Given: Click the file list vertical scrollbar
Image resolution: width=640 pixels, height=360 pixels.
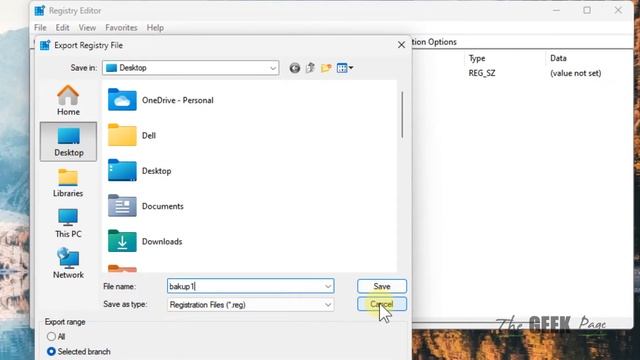Looking at the screenshot, I should tap(402, 115).
